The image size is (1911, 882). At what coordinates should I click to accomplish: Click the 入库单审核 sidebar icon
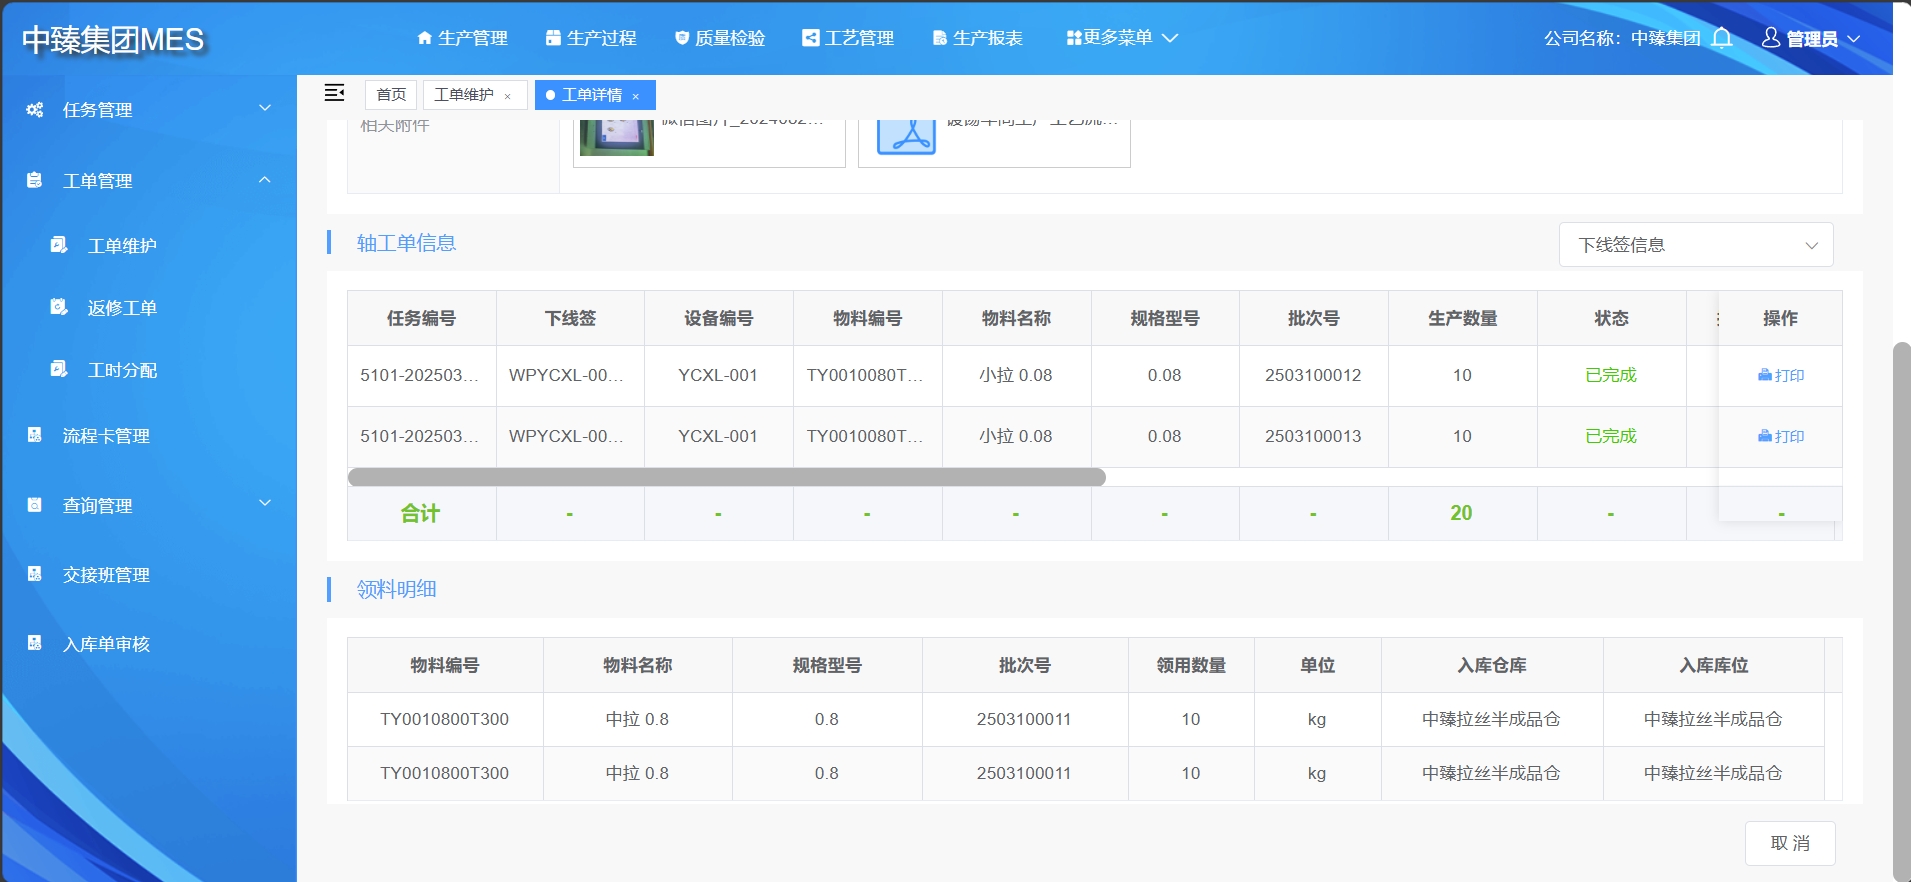(35, 643)
